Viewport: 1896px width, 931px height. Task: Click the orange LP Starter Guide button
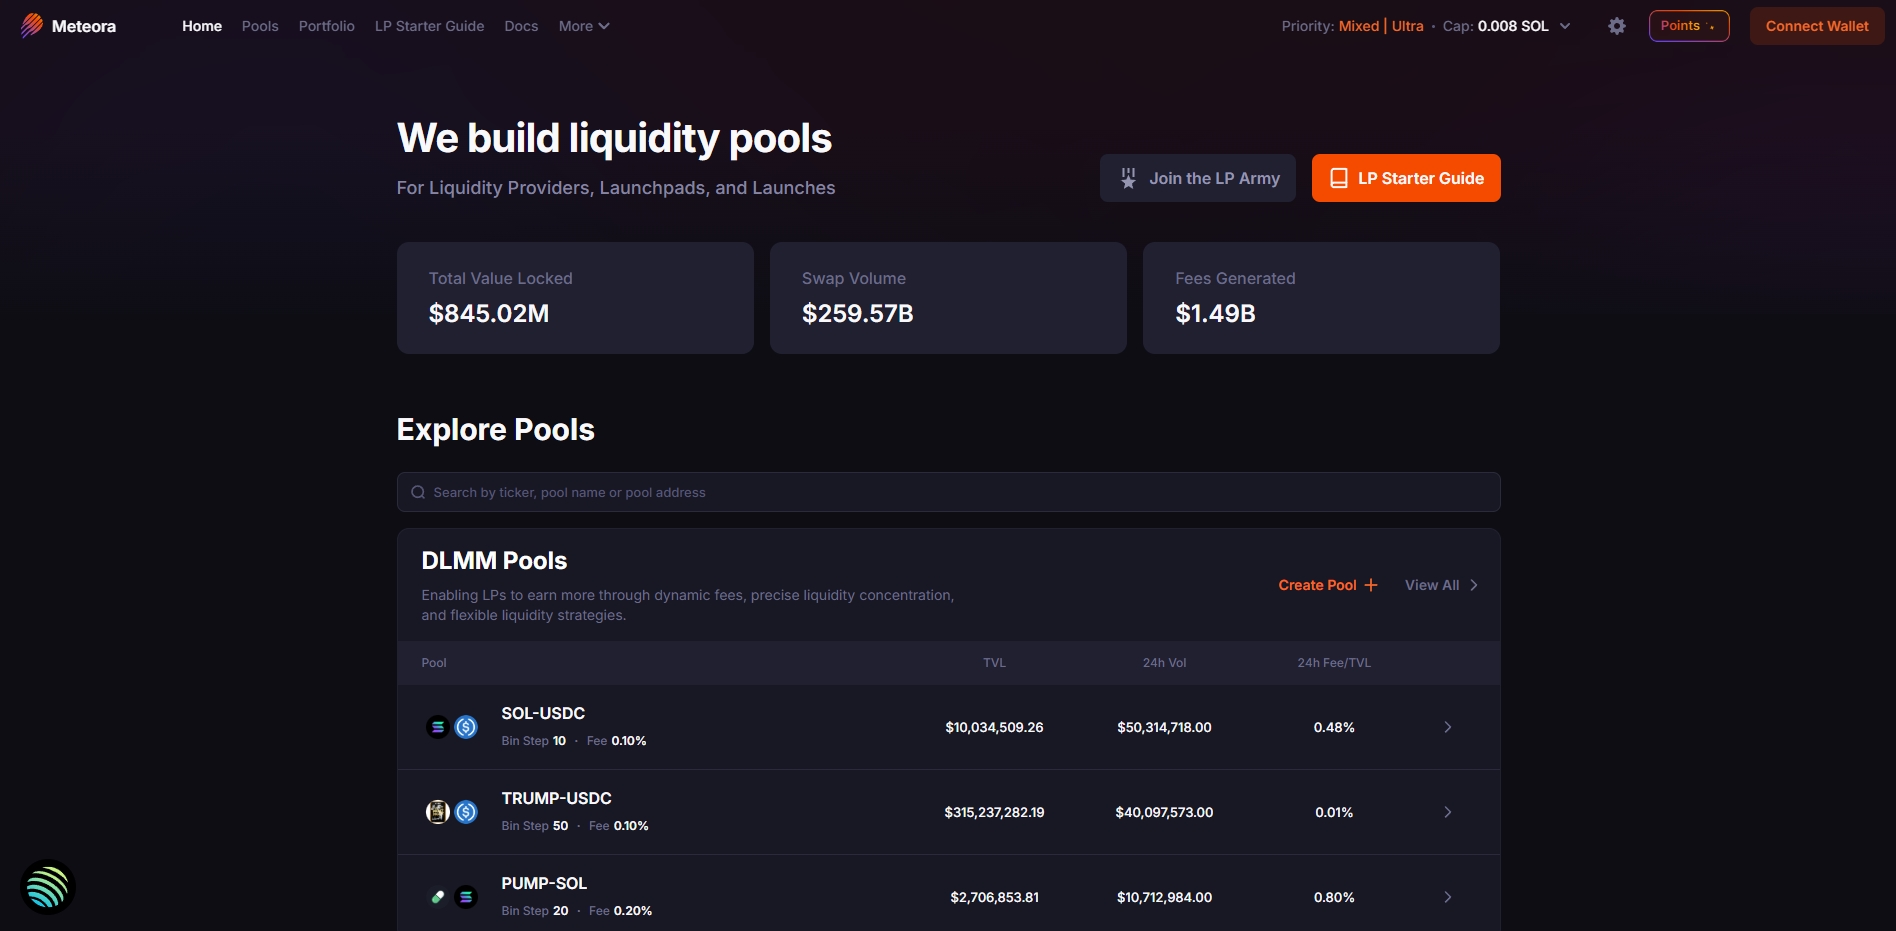pos(1405,178)
